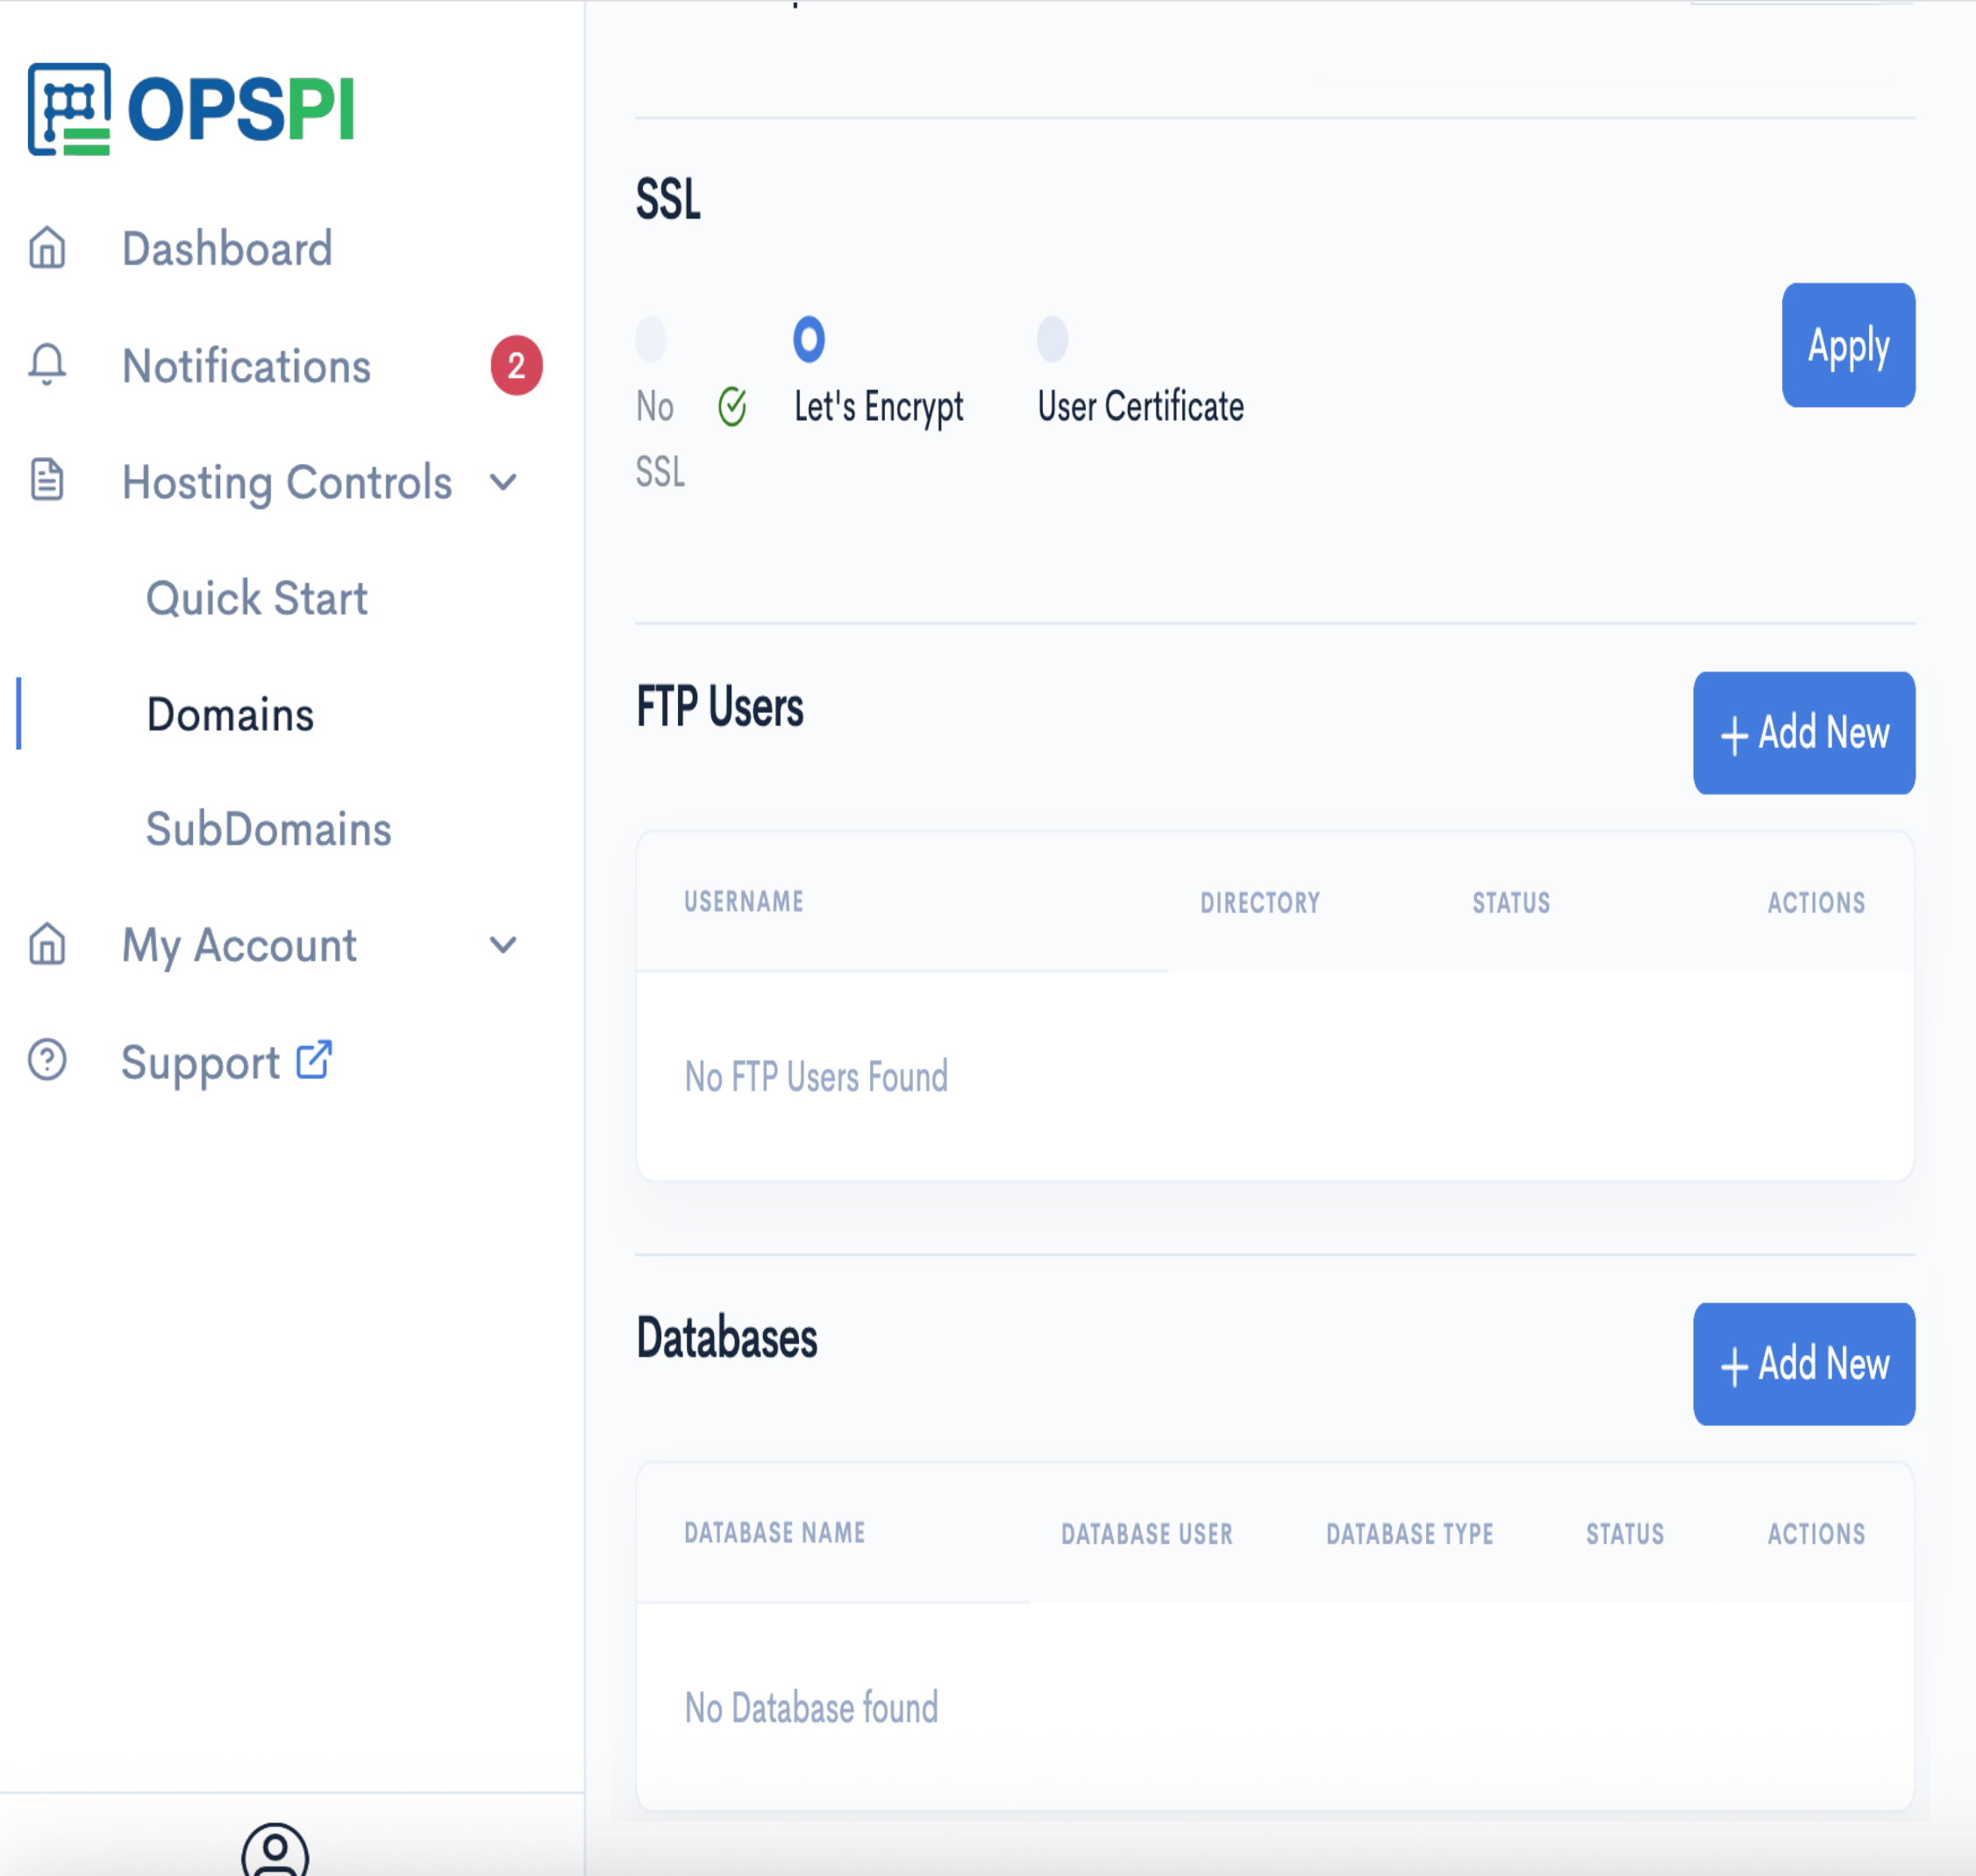Collapse the Hosting Controls chevron
The image size is (1976, 1876).
(503, 482)
